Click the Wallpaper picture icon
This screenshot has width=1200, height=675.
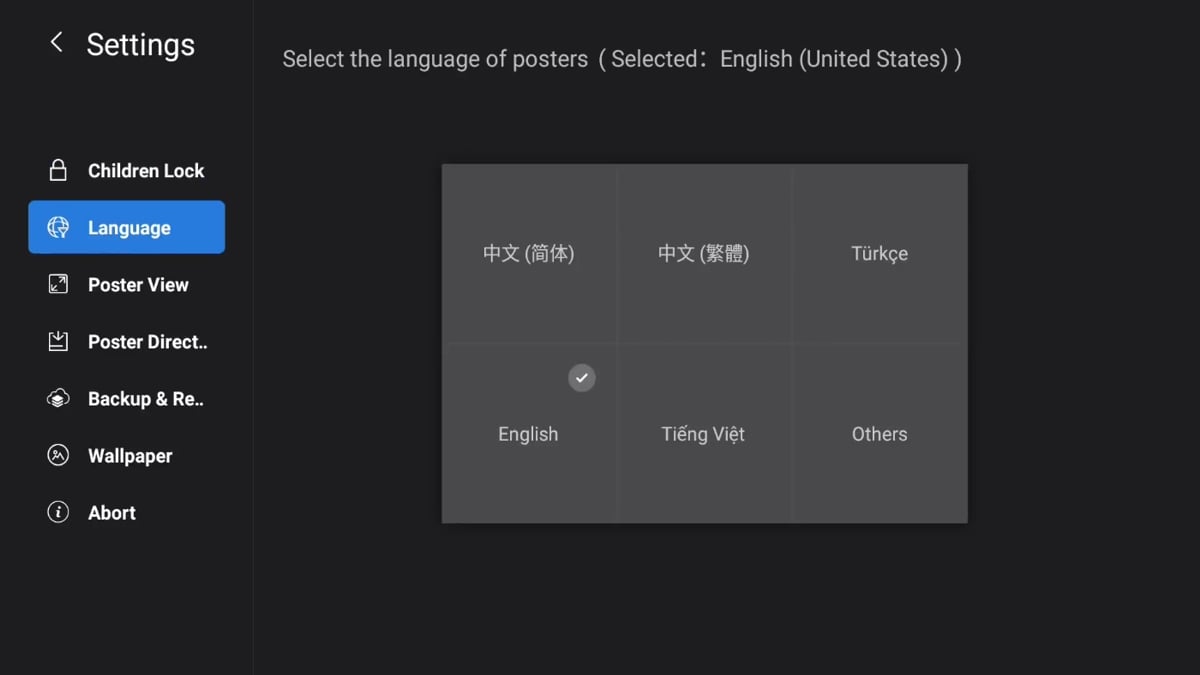[x=58, y=455]
